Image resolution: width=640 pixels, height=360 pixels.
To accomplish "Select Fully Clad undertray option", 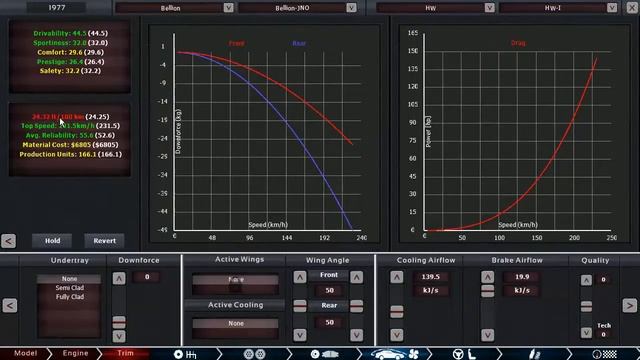I will (x=69, y=297).
